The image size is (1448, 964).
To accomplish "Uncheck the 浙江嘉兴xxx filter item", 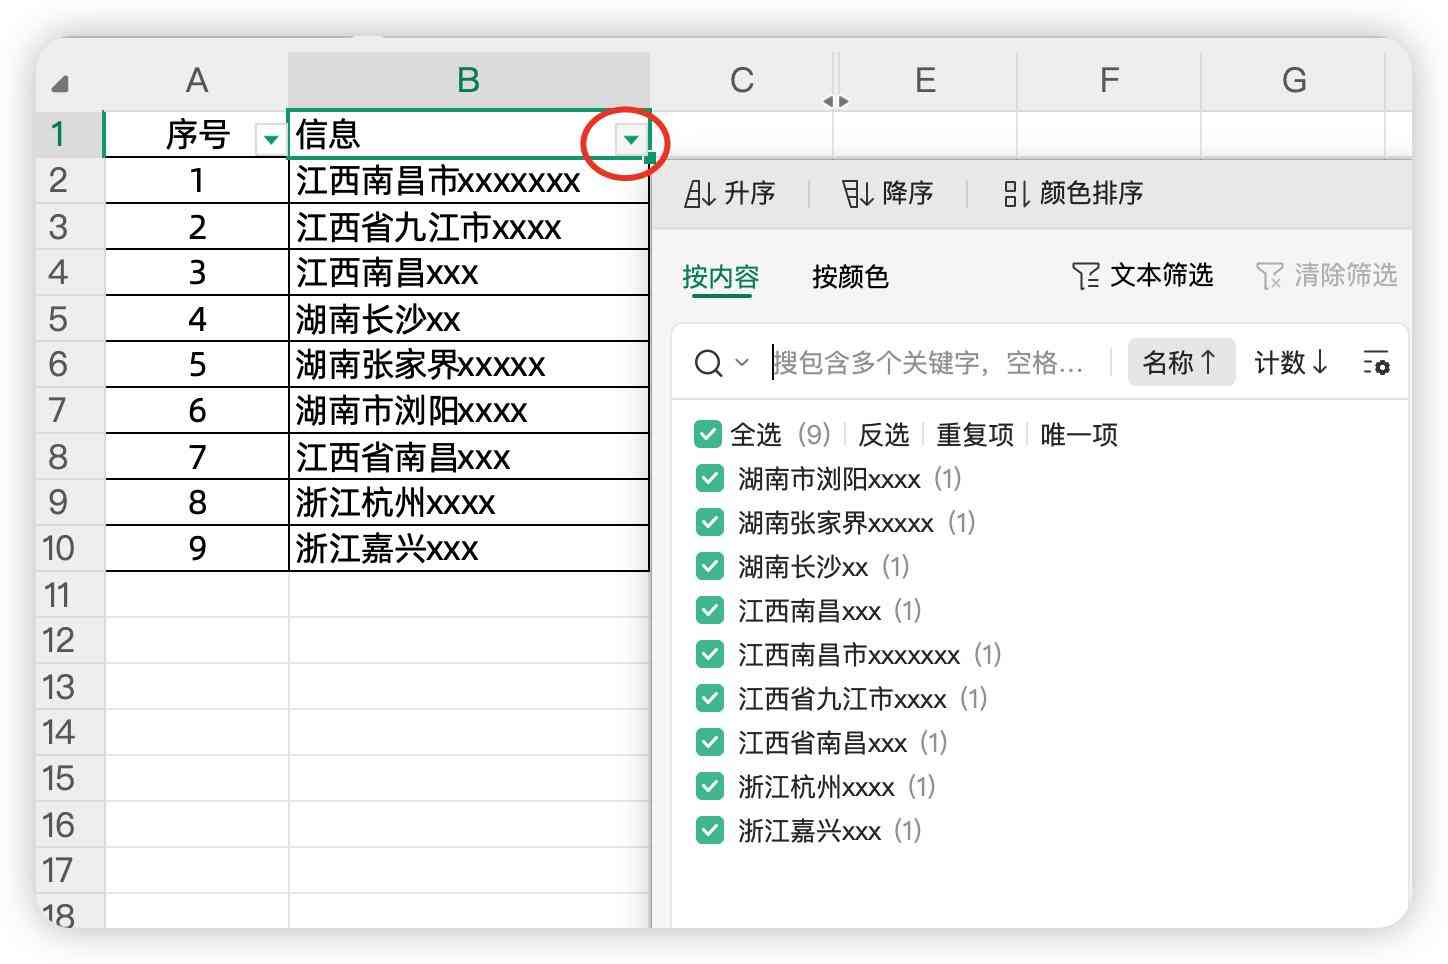I will (x=710, y=830).
